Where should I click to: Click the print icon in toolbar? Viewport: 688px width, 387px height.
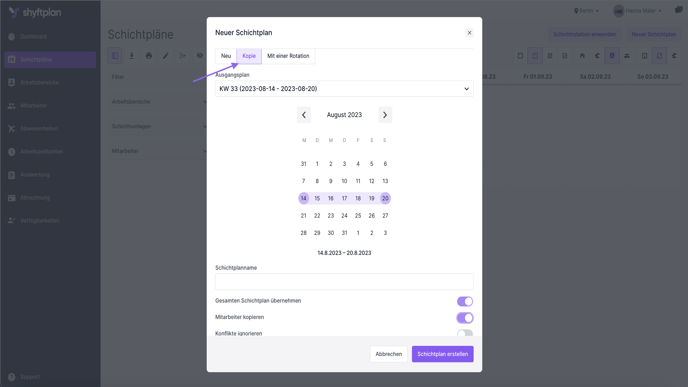pyautogui.click(x=149, y=56)
